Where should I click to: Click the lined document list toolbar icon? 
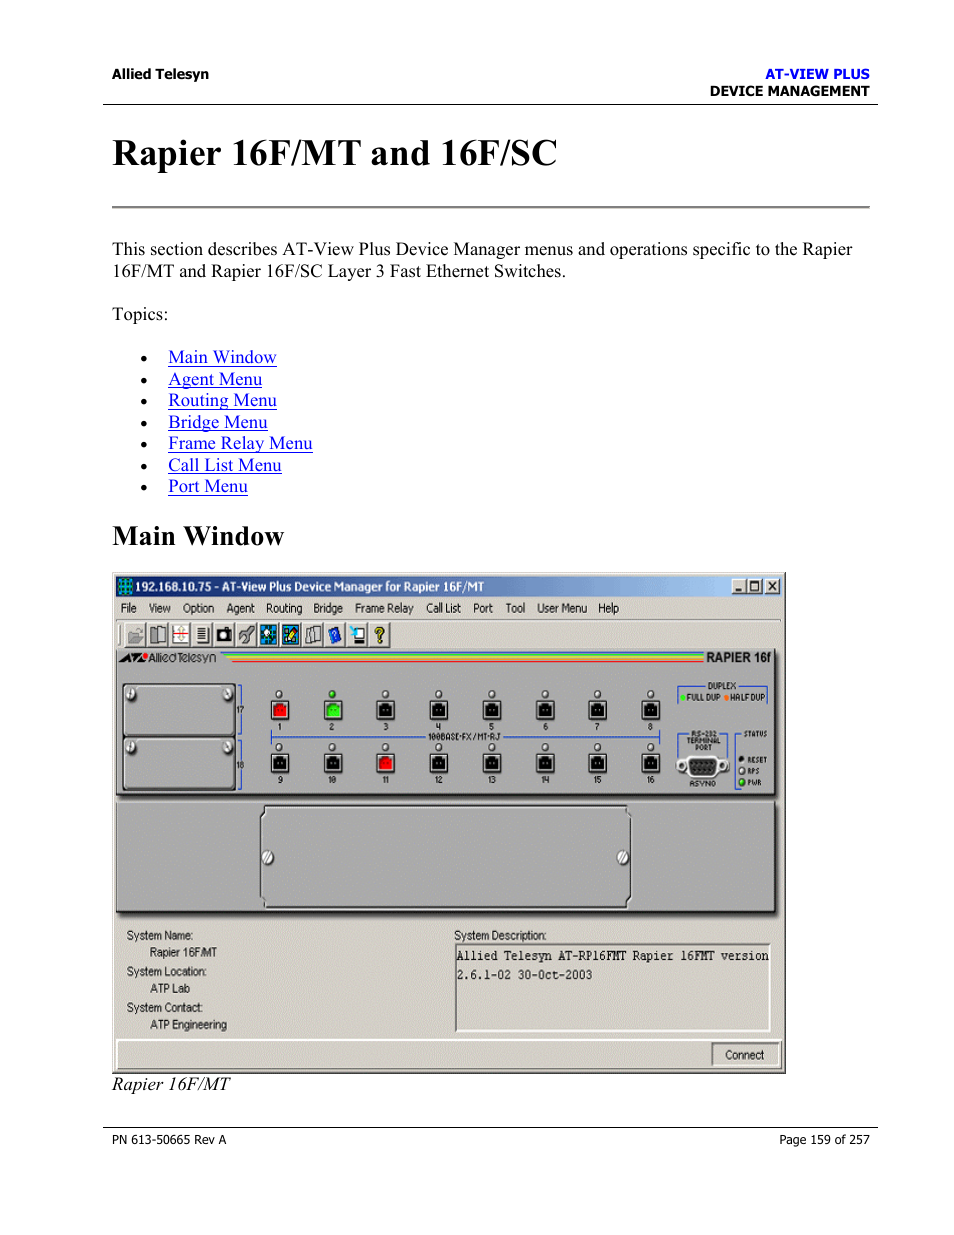pos(202,635)
